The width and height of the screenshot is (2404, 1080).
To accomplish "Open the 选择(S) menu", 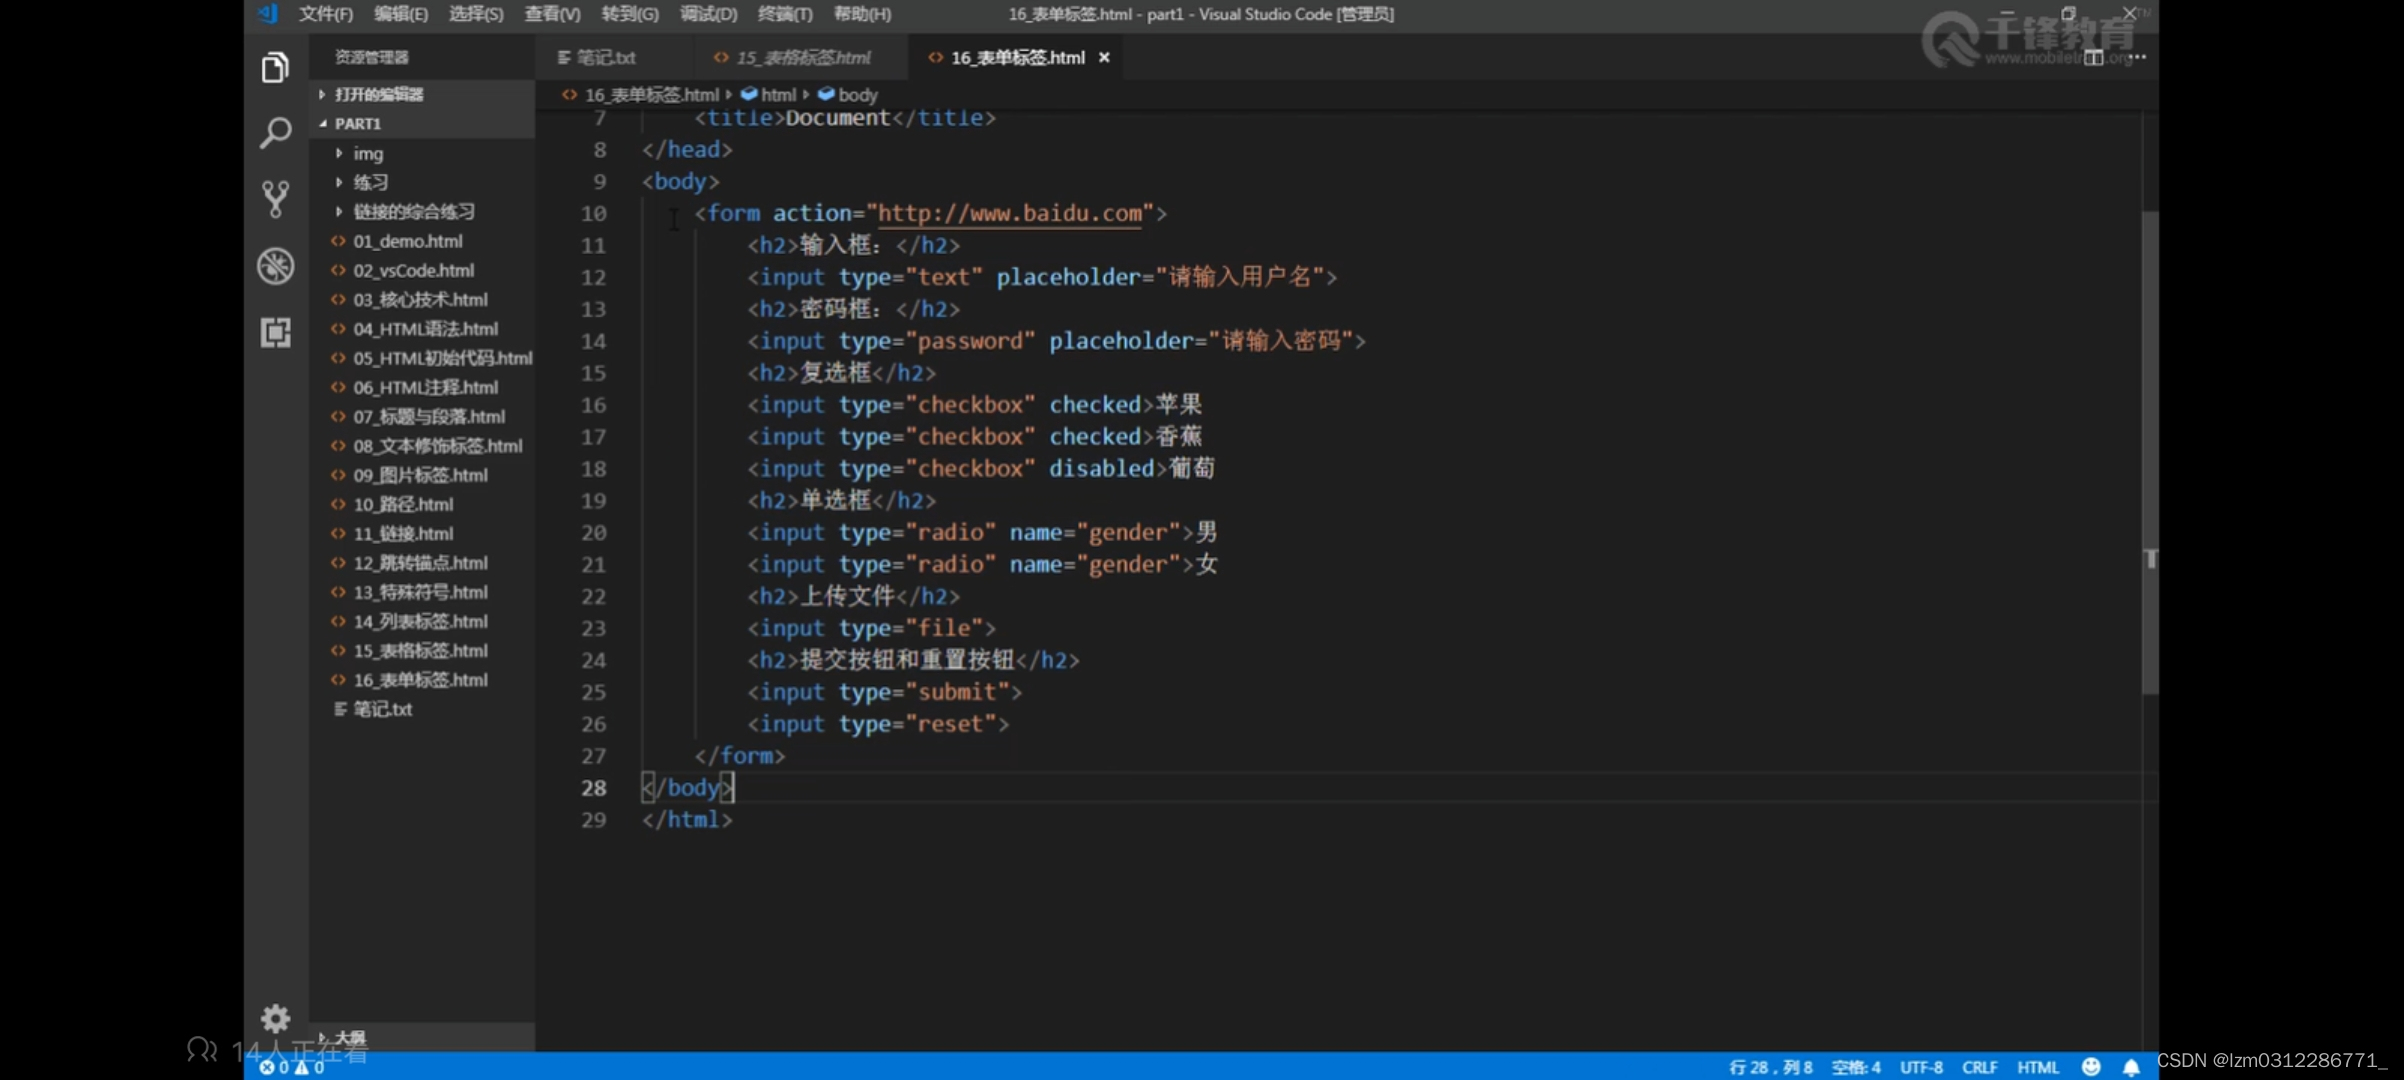I will point(476,14).
